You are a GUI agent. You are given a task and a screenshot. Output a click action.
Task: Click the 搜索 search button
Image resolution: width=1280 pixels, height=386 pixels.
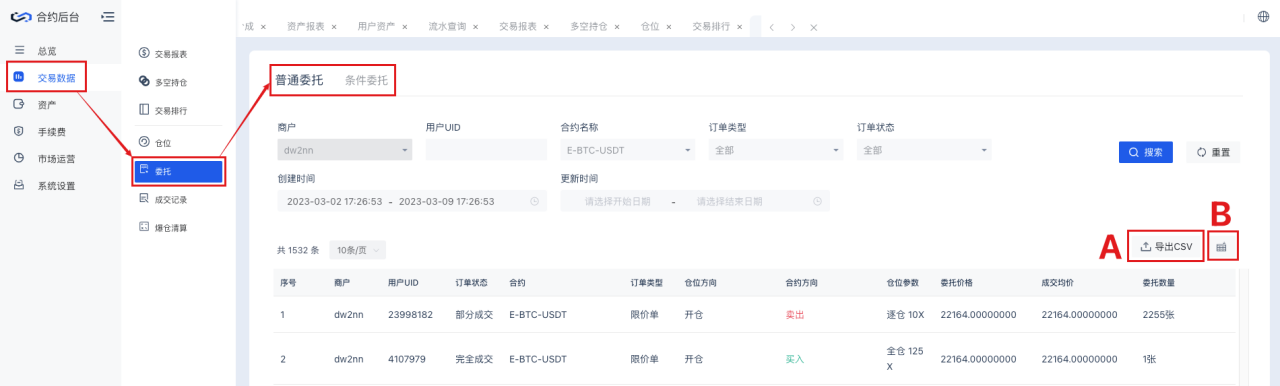click(1146, 152)
